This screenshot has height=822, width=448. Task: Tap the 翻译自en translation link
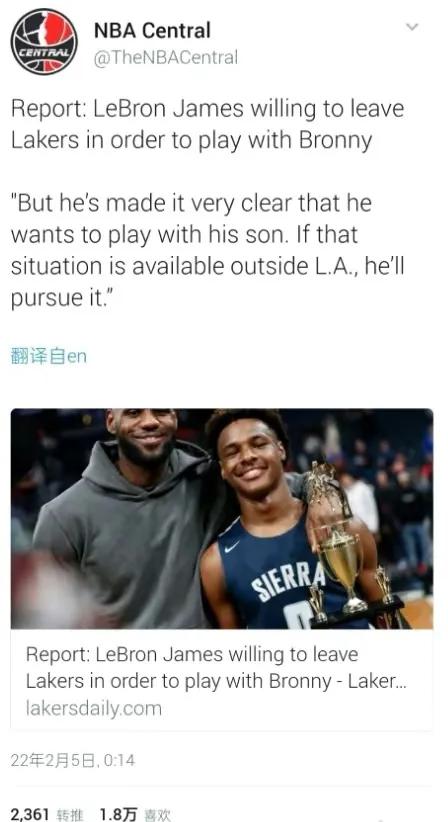[48, 356]
